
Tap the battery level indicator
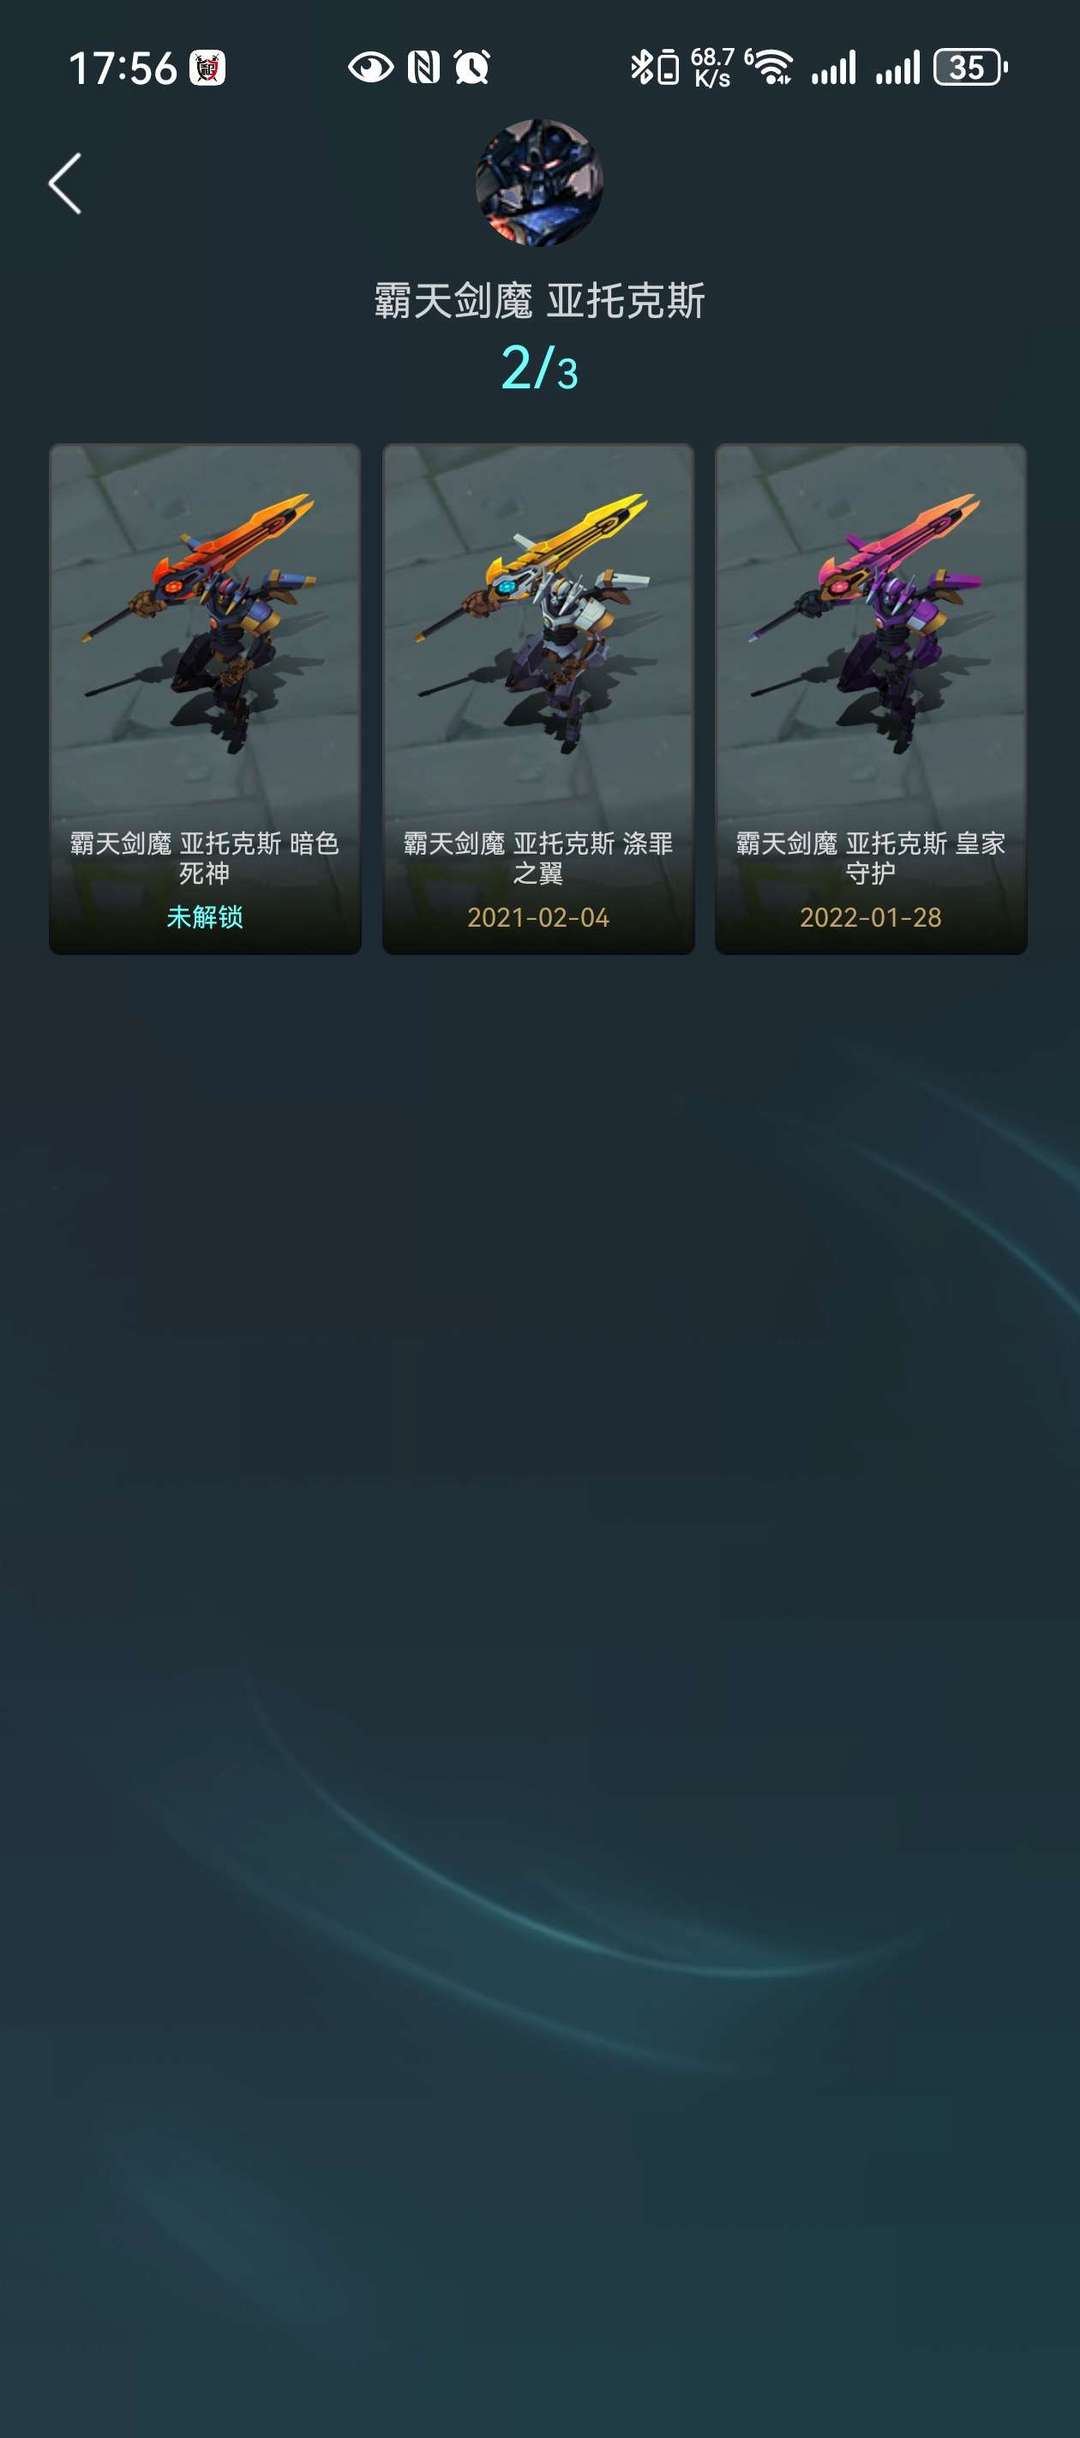[x=970, y=67]
